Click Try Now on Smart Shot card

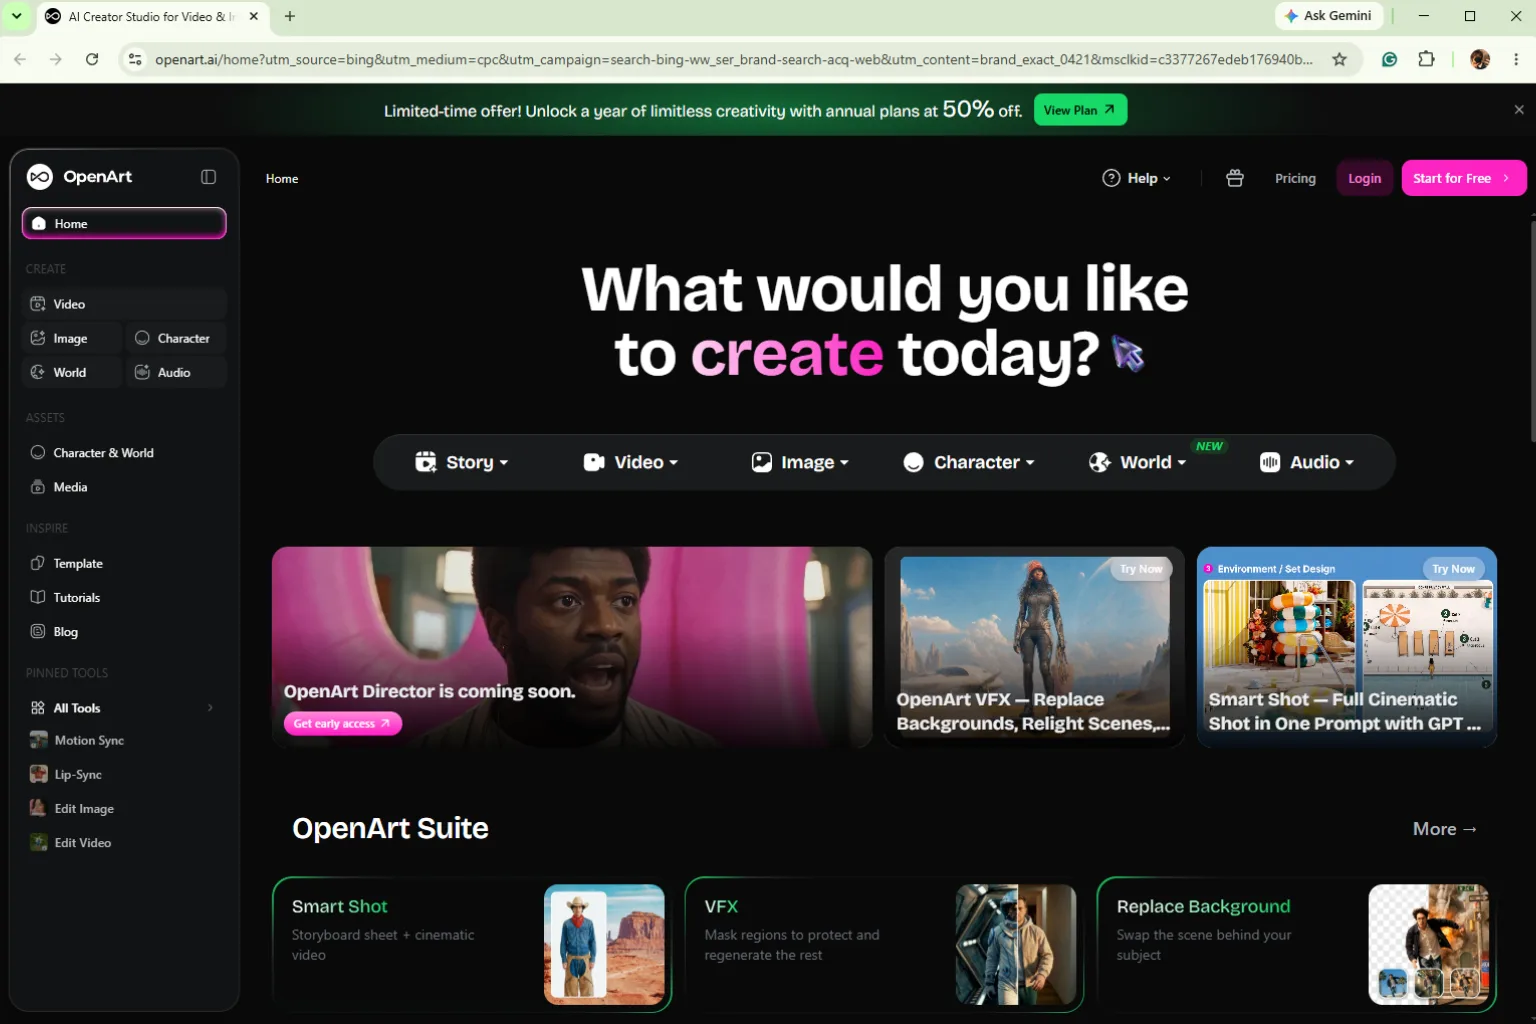pyautogui.click(x=1453, y=569)
